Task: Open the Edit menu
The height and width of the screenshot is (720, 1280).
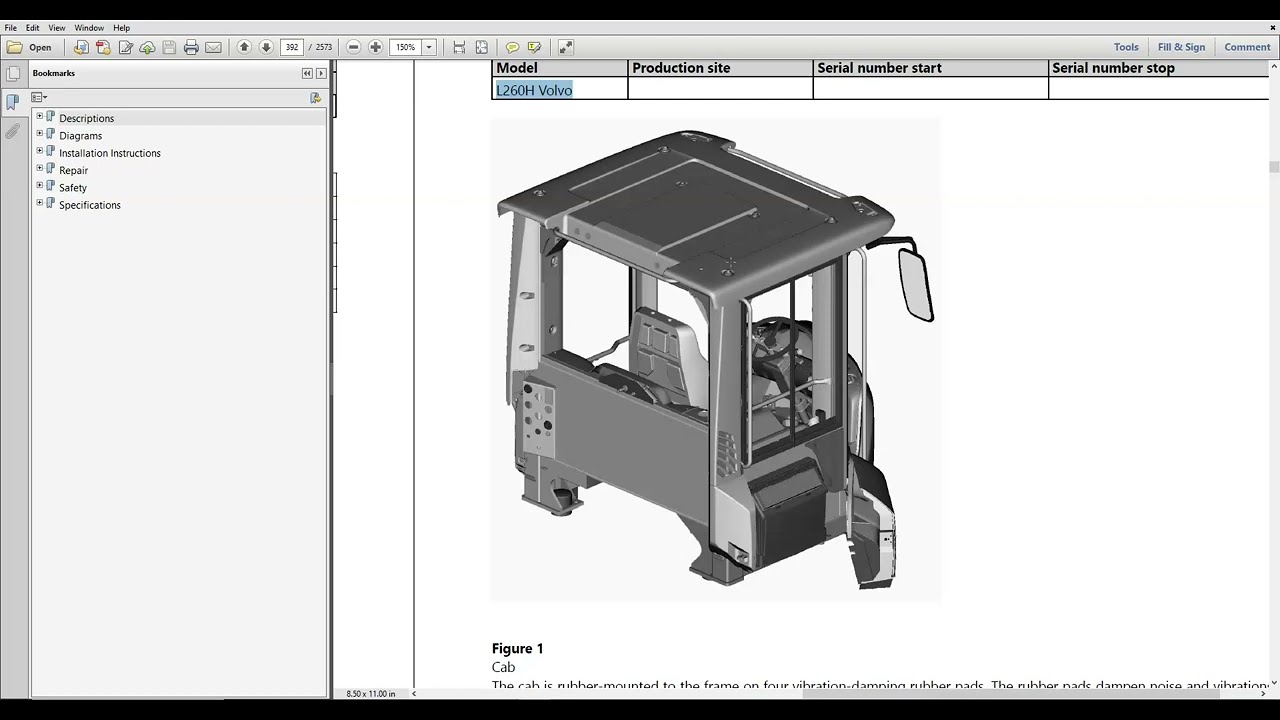Action: (33, 28)
